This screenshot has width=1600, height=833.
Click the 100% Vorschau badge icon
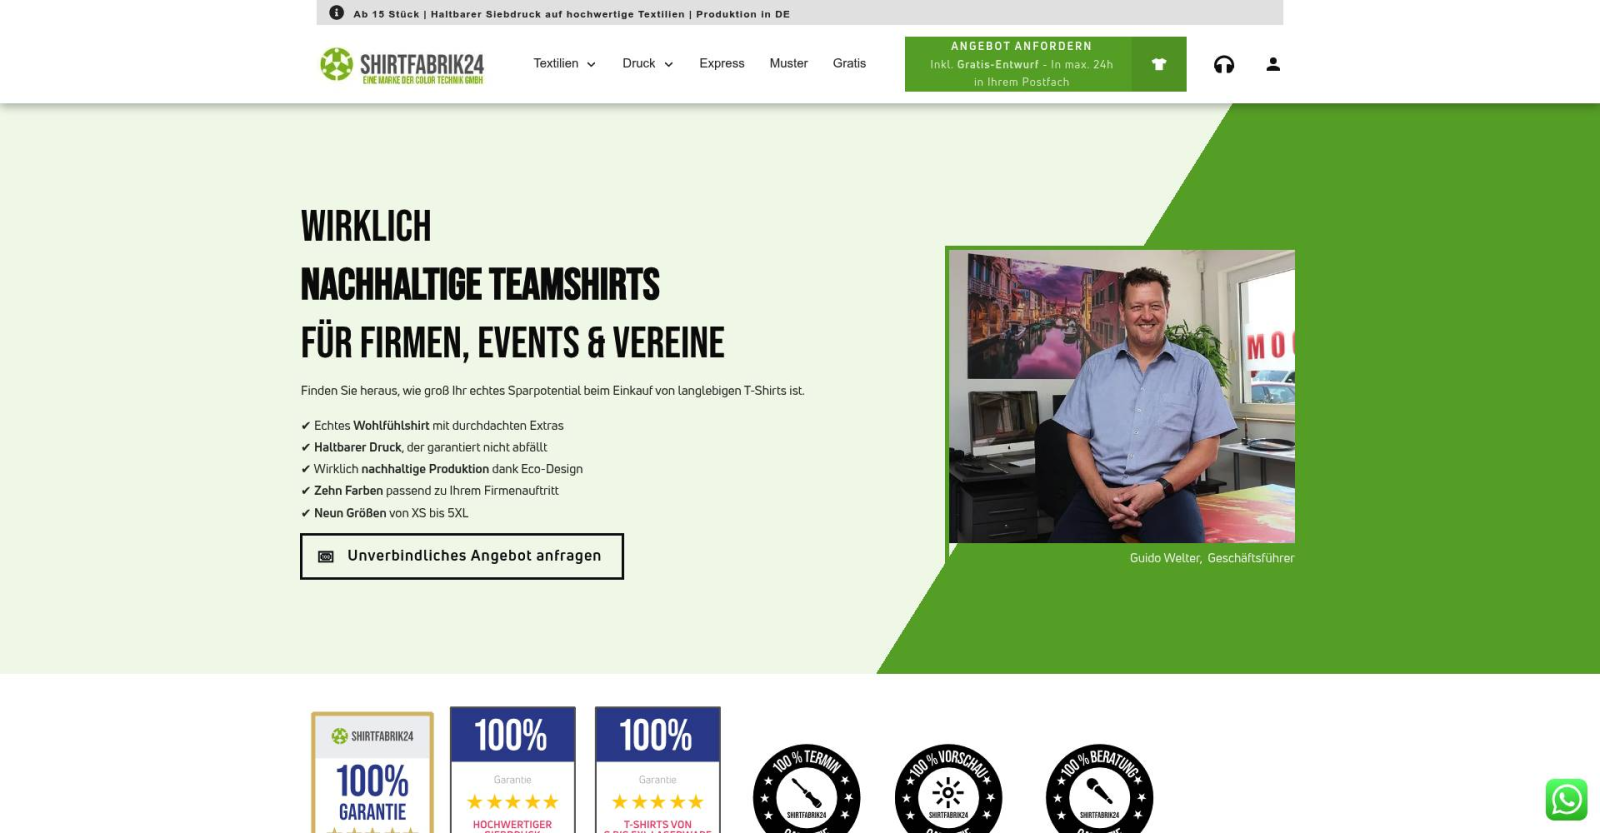[x=948, y=790]
